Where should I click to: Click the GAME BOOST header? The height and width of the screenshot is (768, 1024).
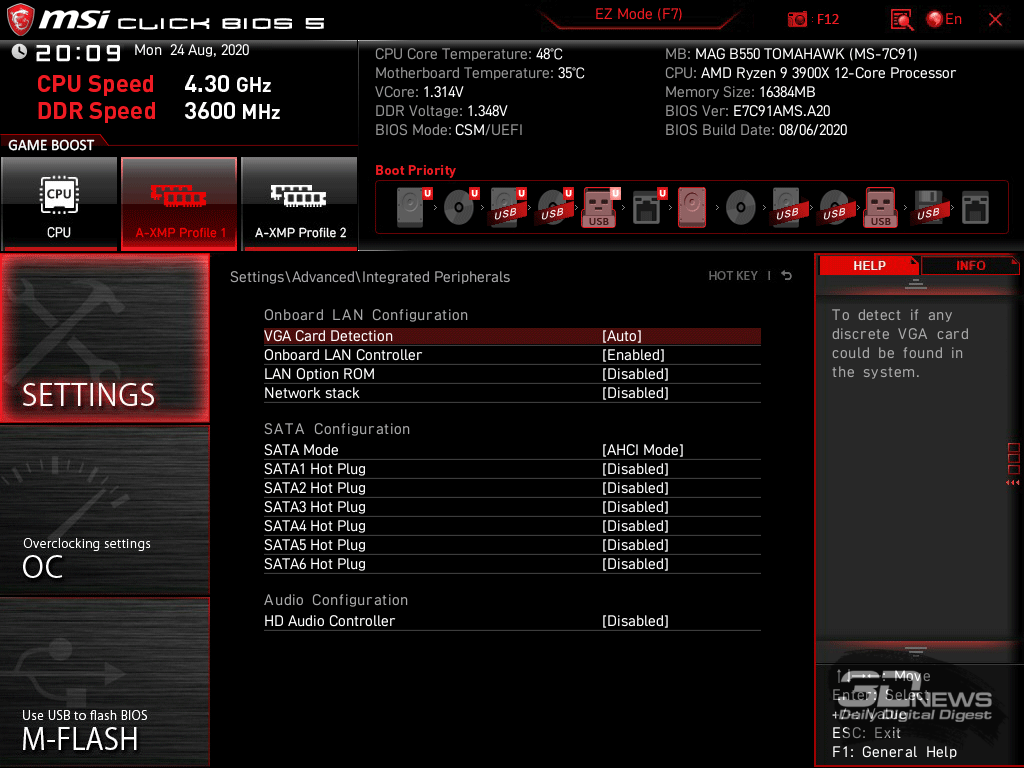pos(51,145)
